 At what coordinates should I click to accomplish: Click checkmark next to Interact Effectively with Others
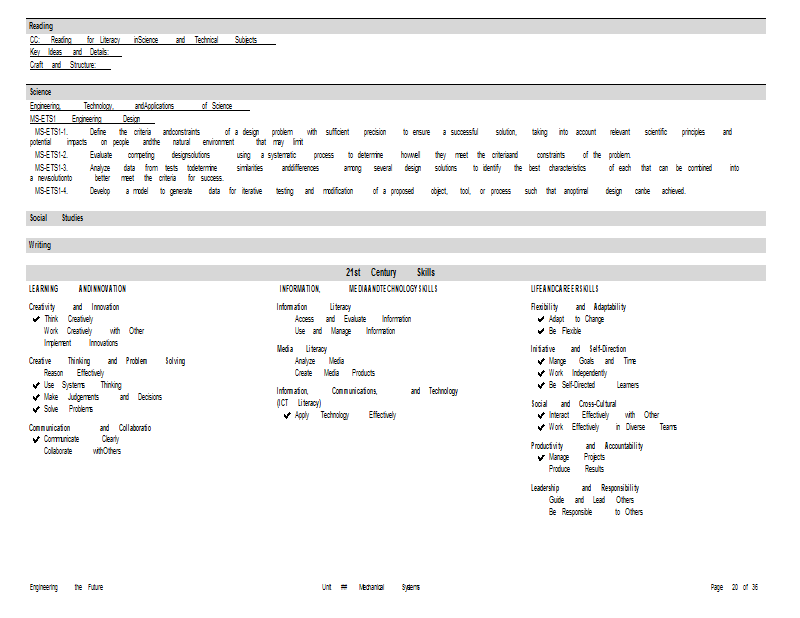[541, 415]
